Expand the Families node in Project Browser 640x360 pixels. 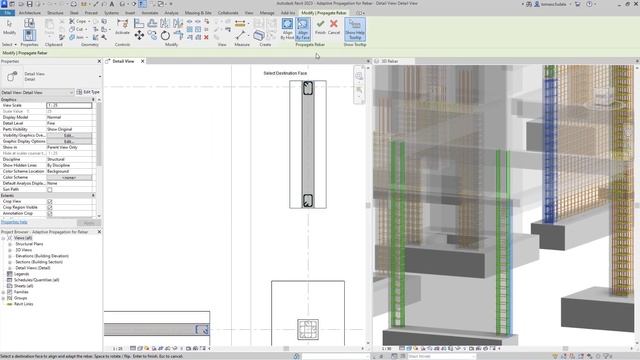(x=3, y=292)
